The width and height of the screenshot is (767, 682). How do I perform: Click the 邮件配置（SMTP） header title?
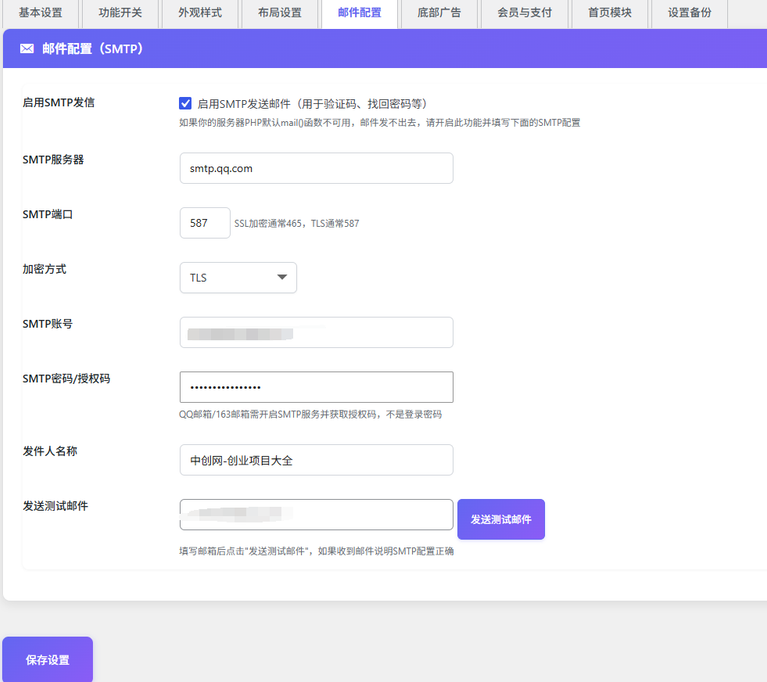point(92,48)
